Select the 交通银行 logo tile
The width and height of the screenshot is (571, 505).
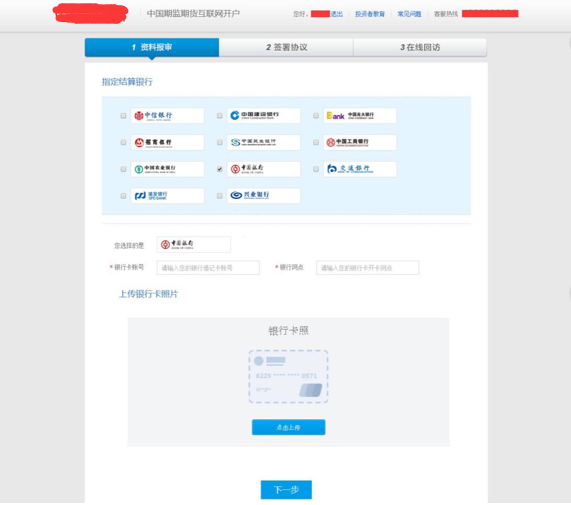pyautogui.click(x=360, y=169)
